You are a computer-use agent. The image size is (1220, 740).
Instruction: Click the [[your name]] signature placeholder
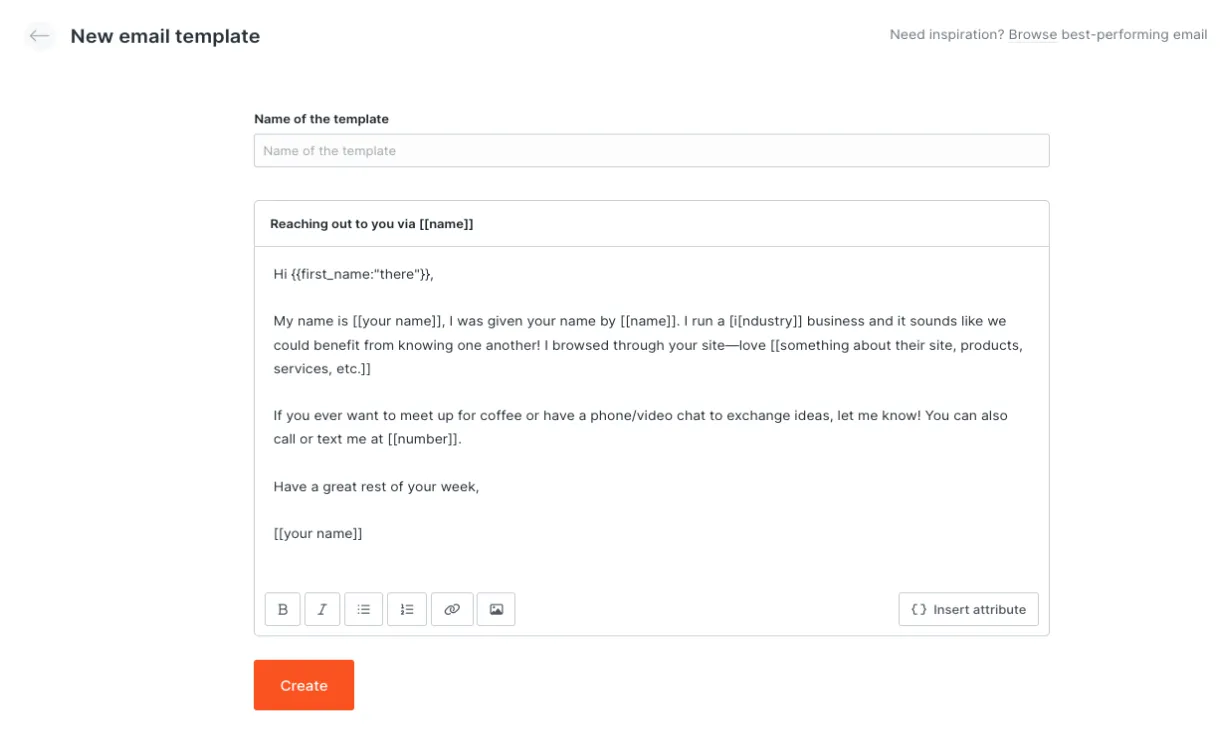point(317,532)
